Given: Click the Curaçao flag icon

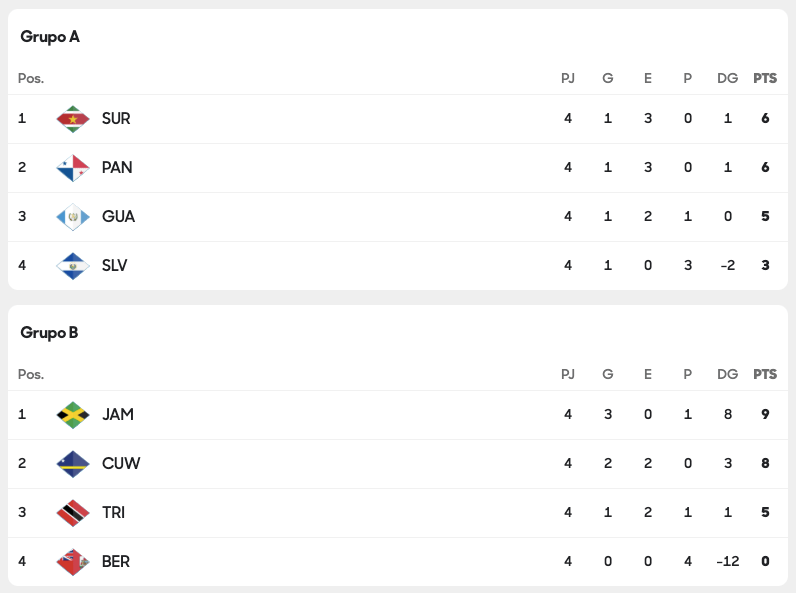Looking at the screenshot, I should 73,463.
